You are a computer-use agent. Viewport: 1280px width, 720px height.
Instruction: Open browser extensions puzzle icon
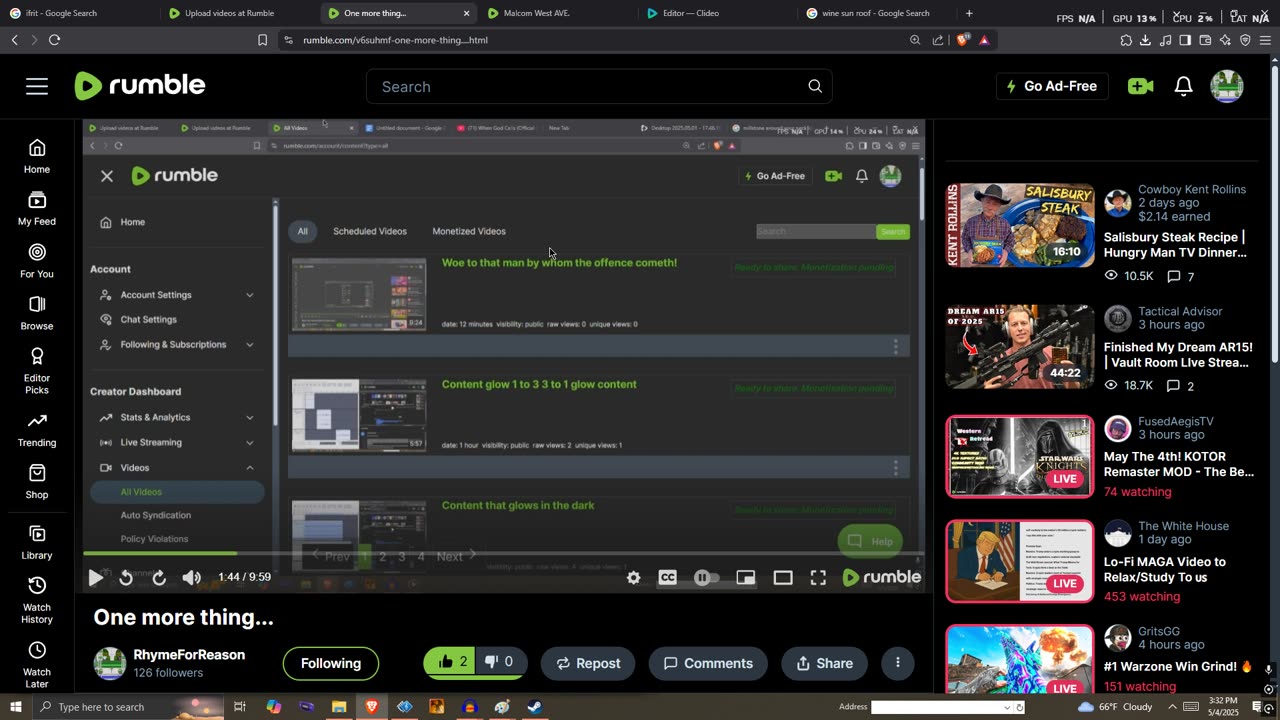click(1126, 40)
